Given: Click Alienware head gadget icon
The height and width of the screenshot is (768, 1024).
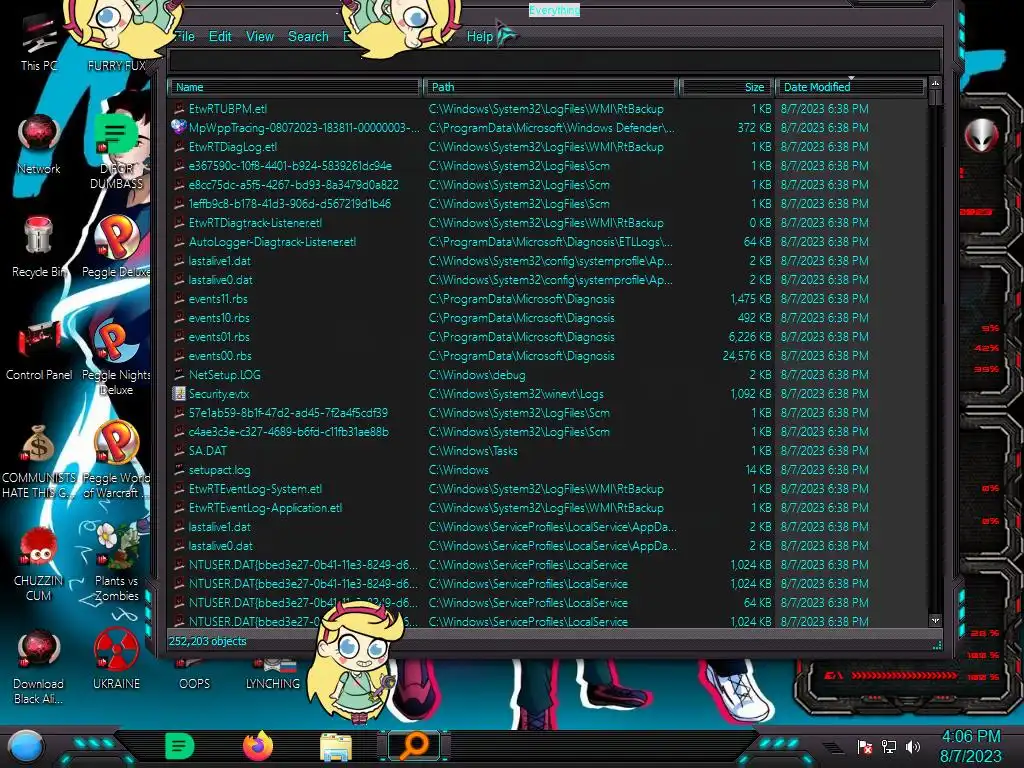Looking at the screenshot, I should point(981,135).
